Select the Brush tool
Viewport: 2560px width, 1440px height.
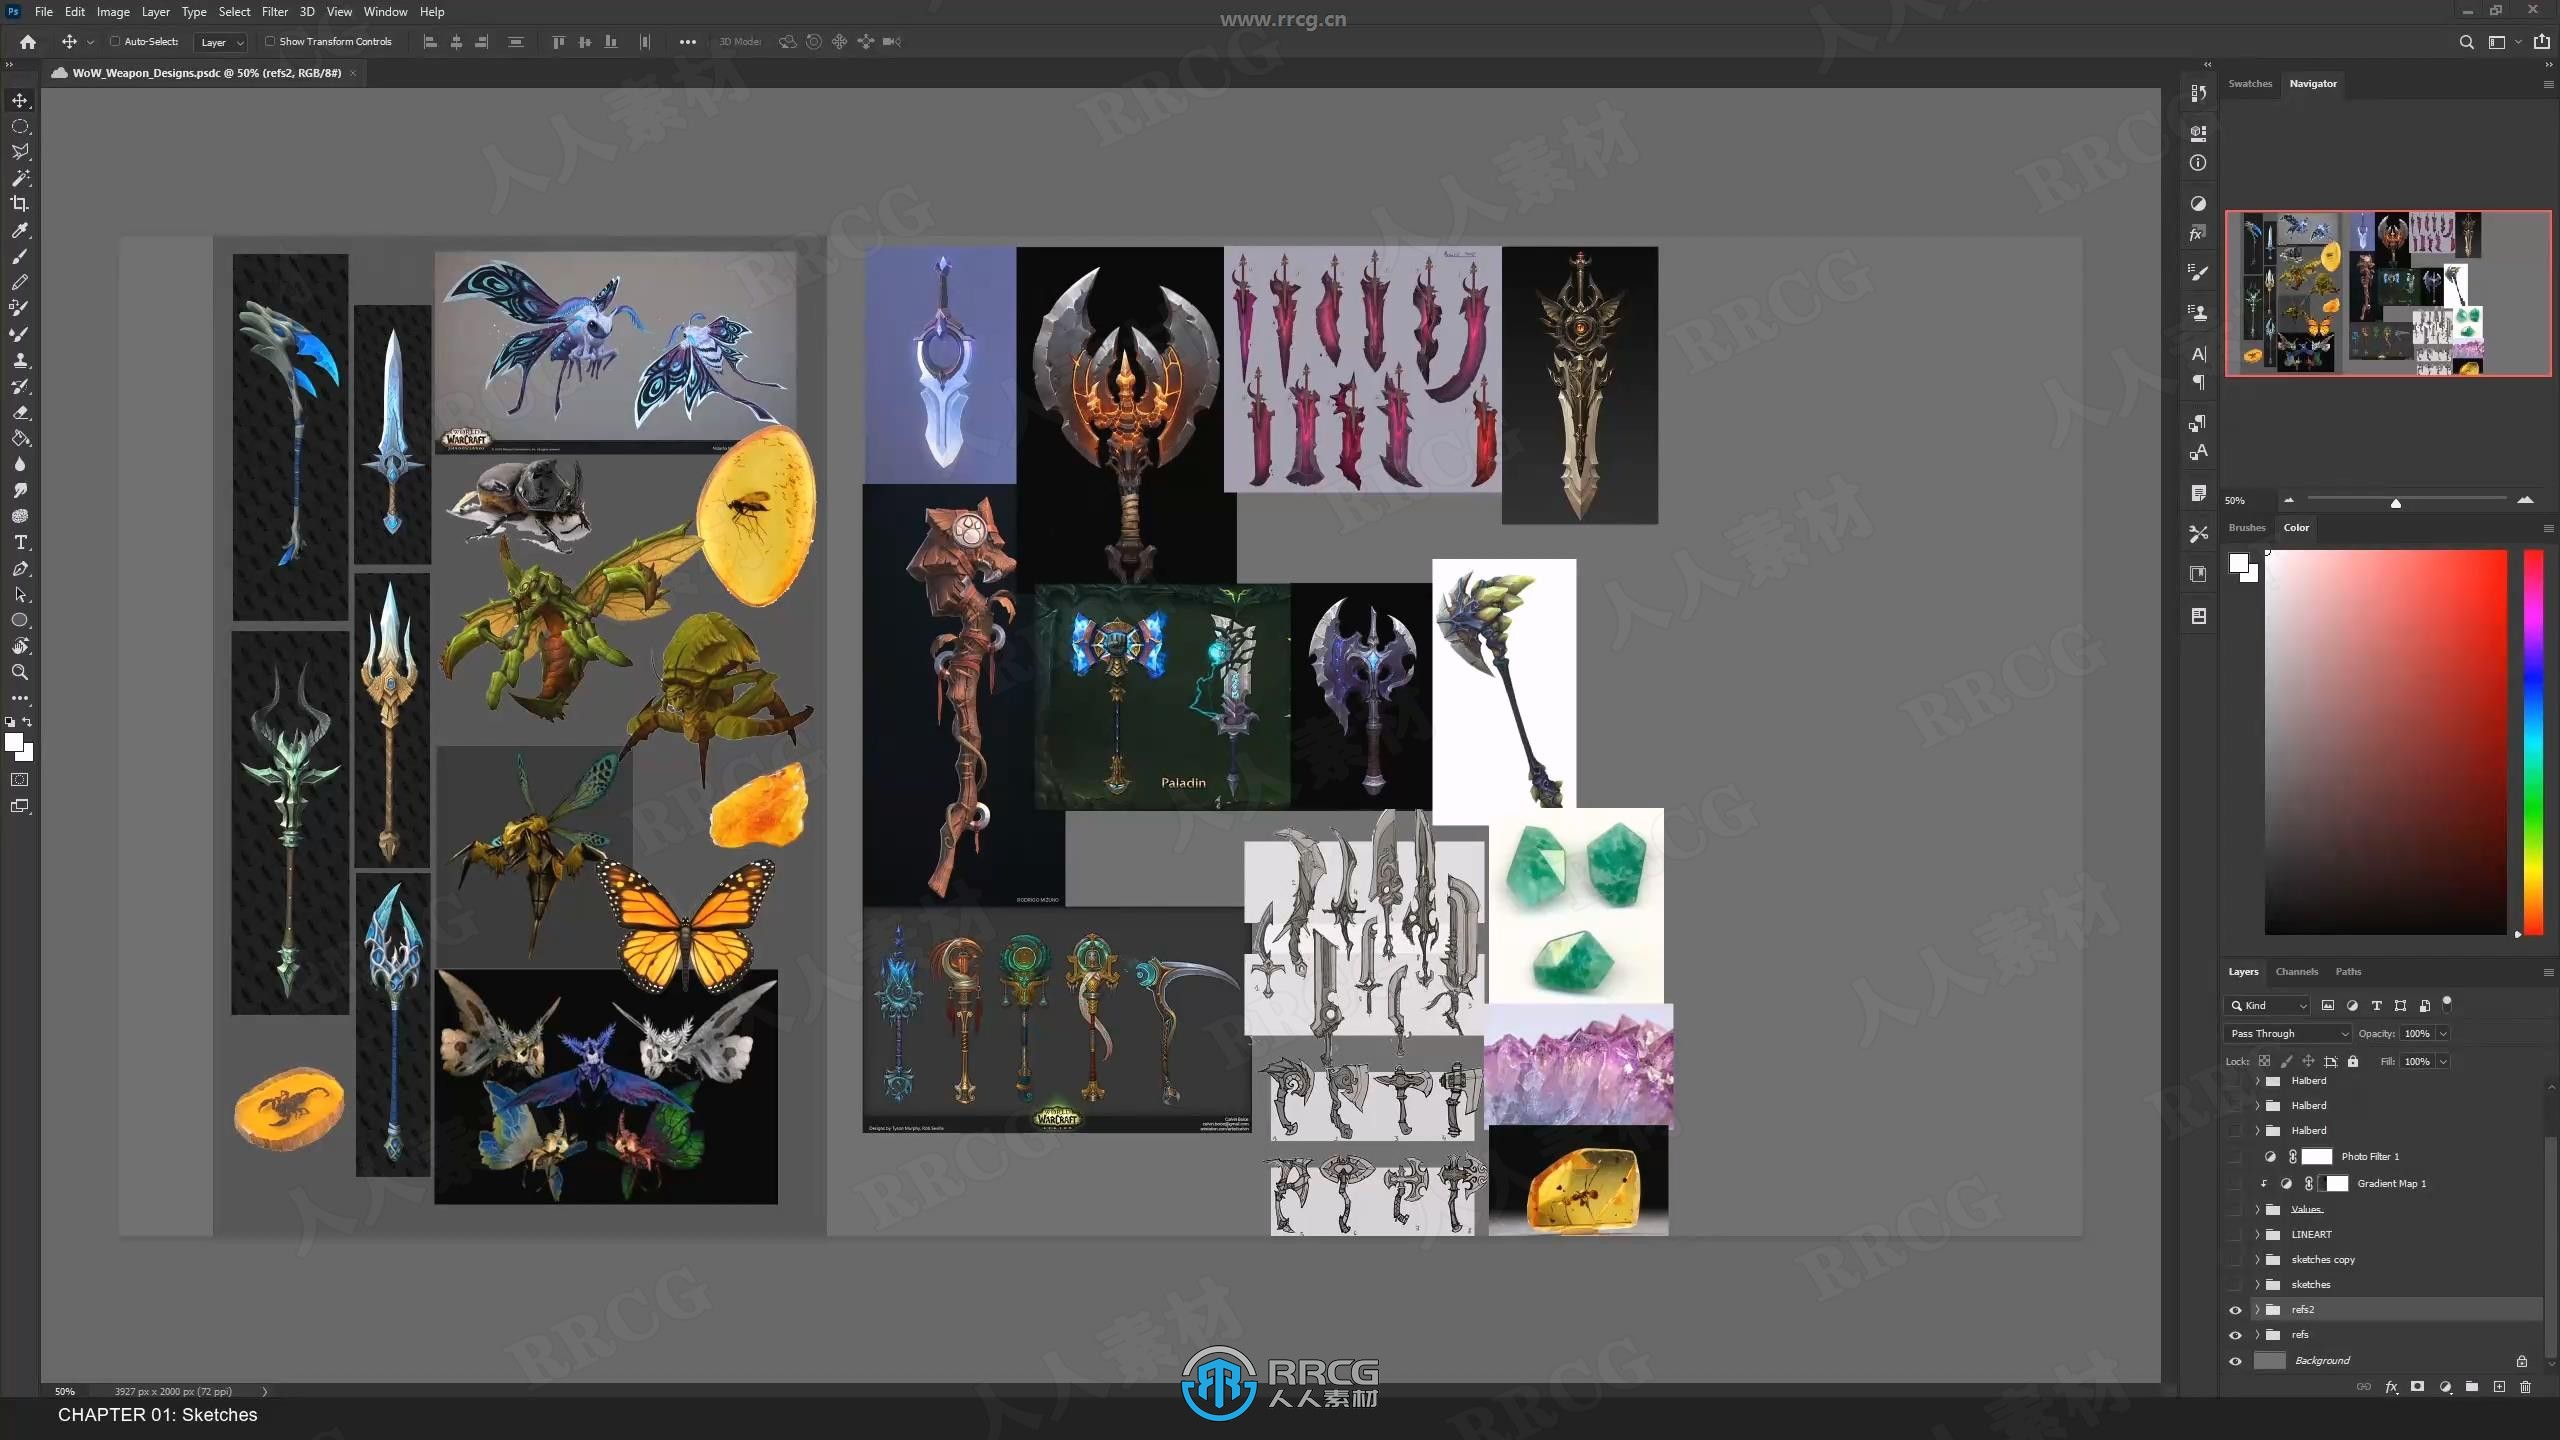(x=20, y=256)
